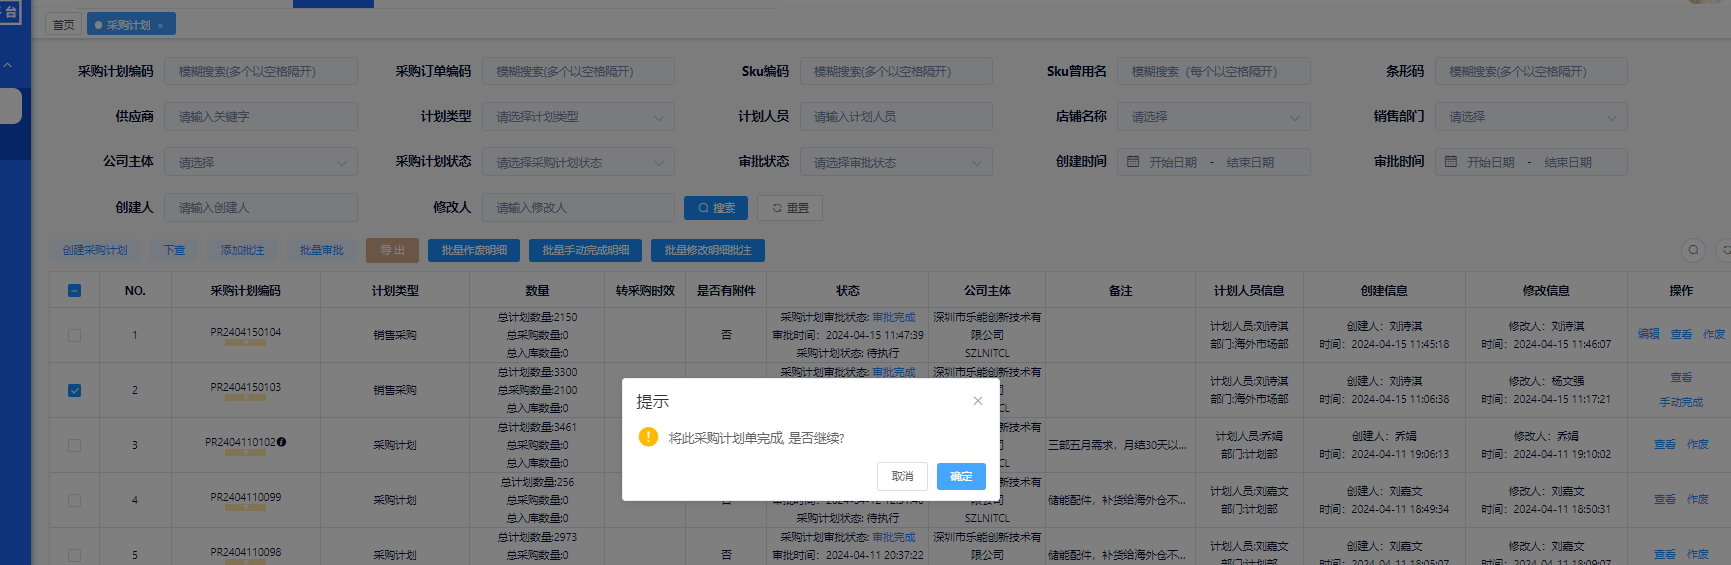This screenshot has width=1731, height=565.
Task: Click 编辑 link in row 1
Action: (x=1649, y=334)
